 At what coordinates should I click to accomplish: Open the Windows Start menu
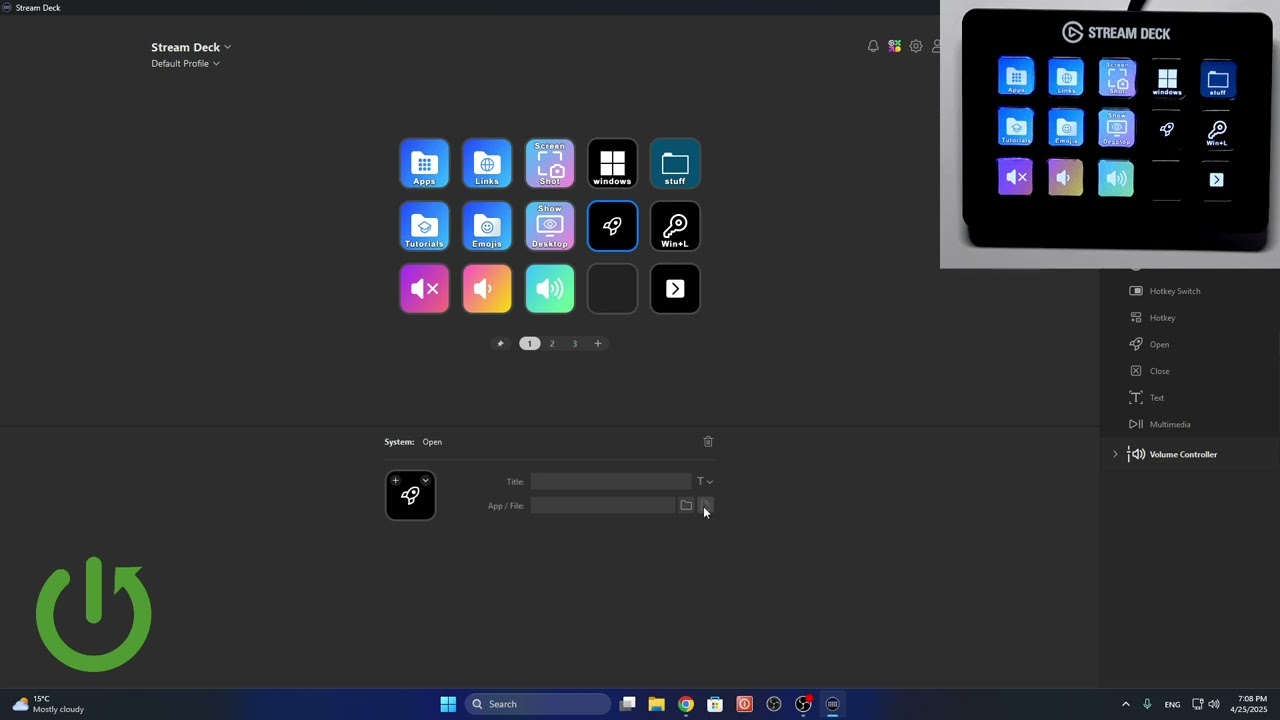click(x=448, y=704)
